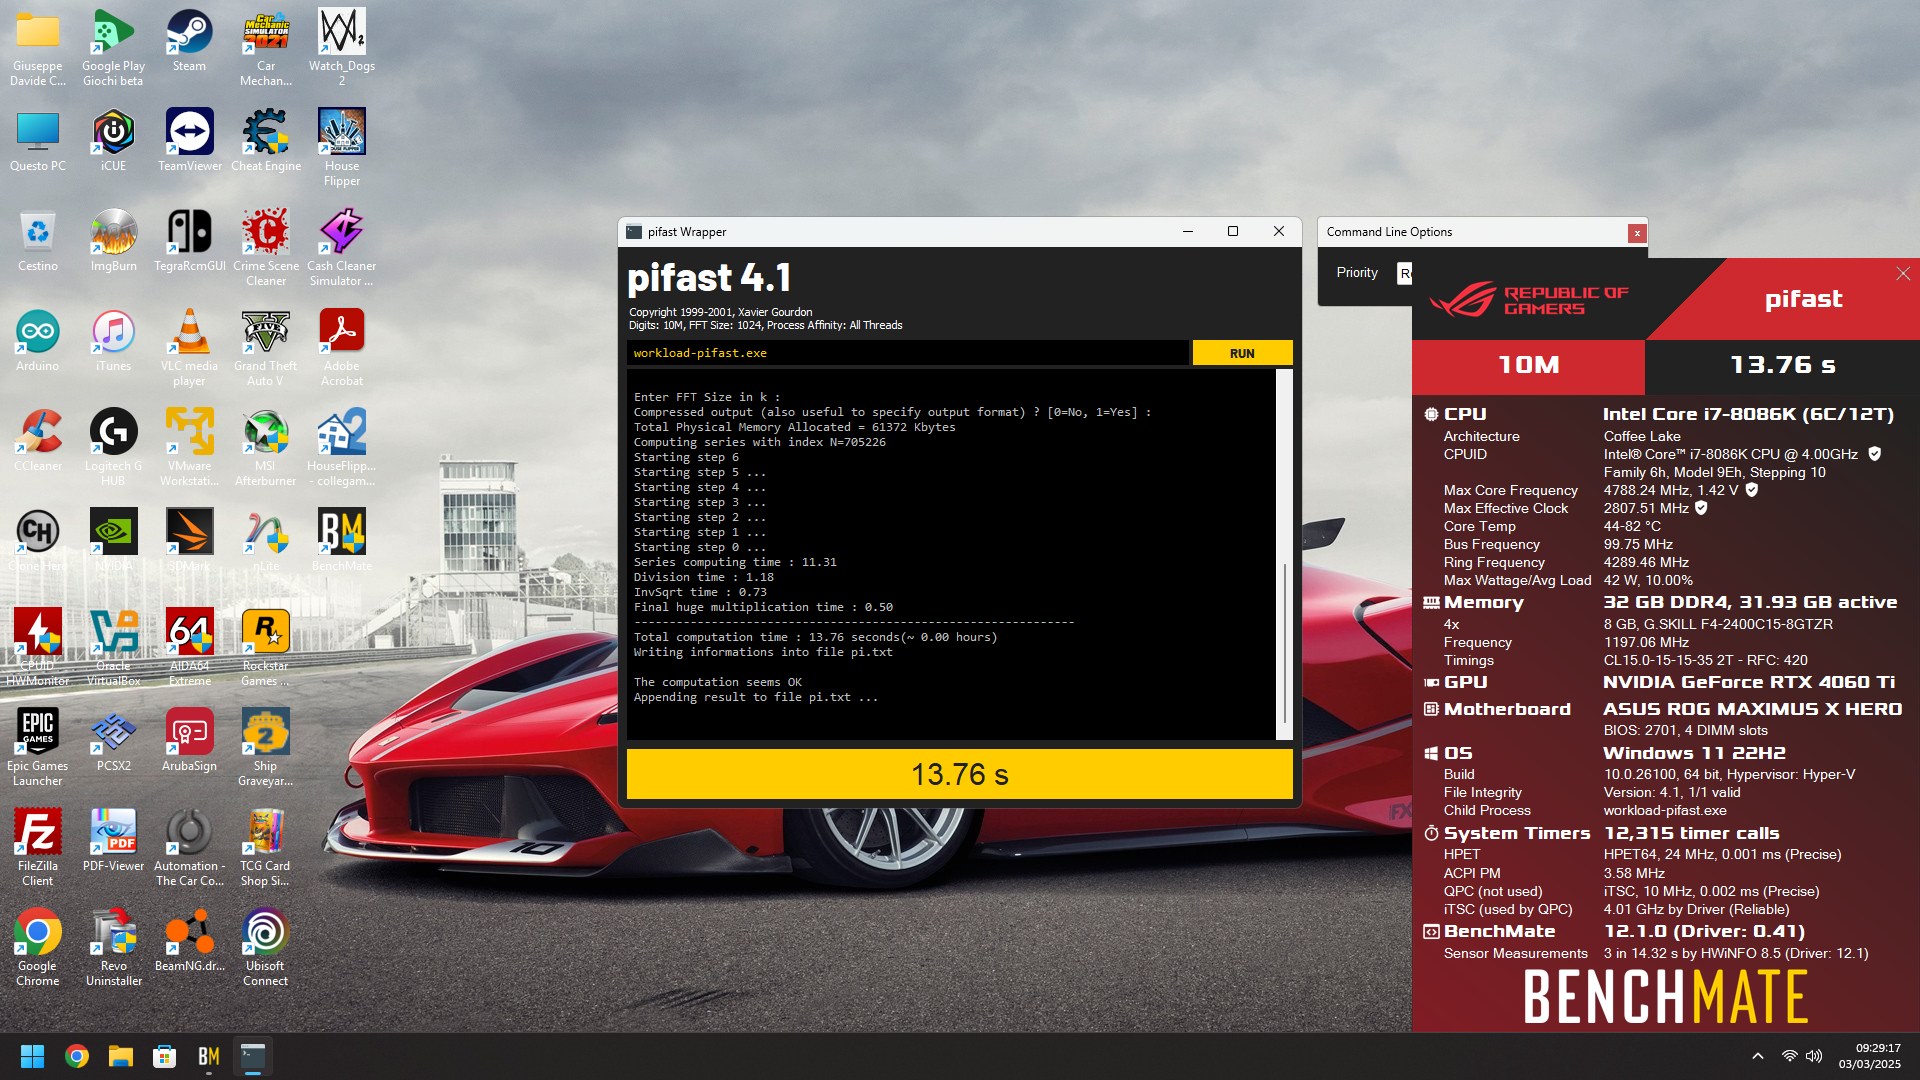Click the NVIDIA GeForce RTX 4060 Ti text
Image resolution: width=1920 pixels, height=1080 pixels.
(x=1749, y=682)
